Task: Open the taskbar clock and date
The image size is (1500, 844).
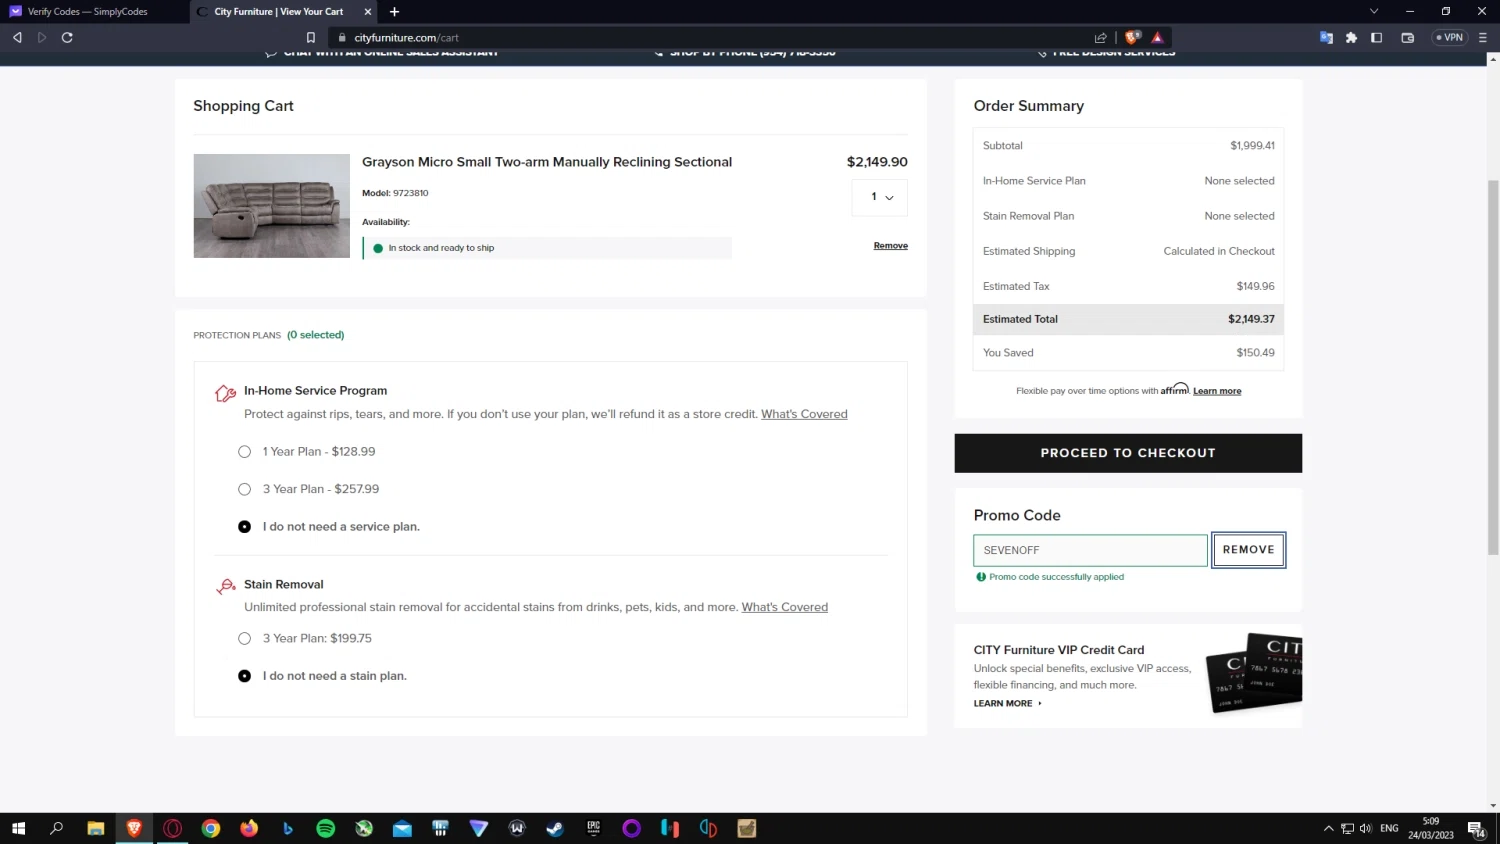Action: point(1431,828)
